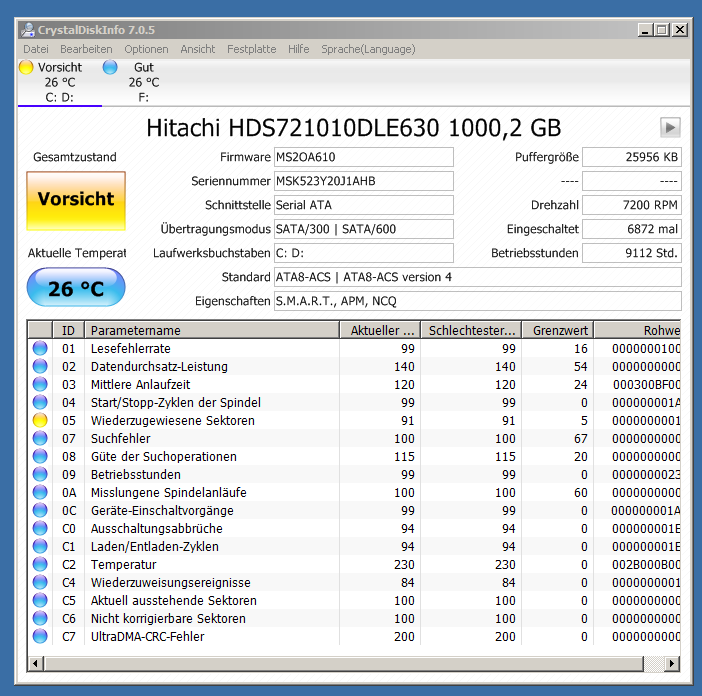Screen dimensions: 702x696
Task: Click blue status orb for Temperatur row
Action: 40,564
